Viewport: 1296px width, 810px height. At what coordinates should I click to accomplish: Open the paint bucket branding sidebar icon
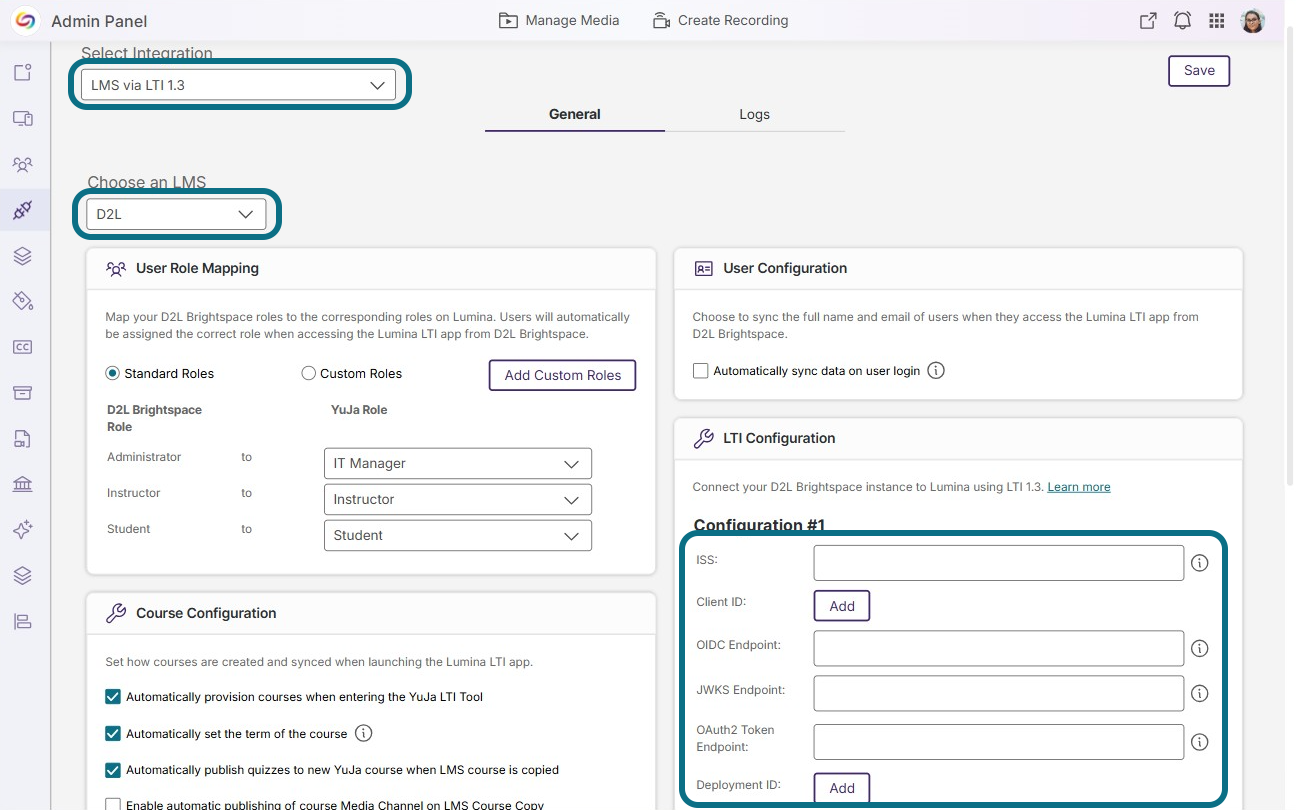pos(23,301)
